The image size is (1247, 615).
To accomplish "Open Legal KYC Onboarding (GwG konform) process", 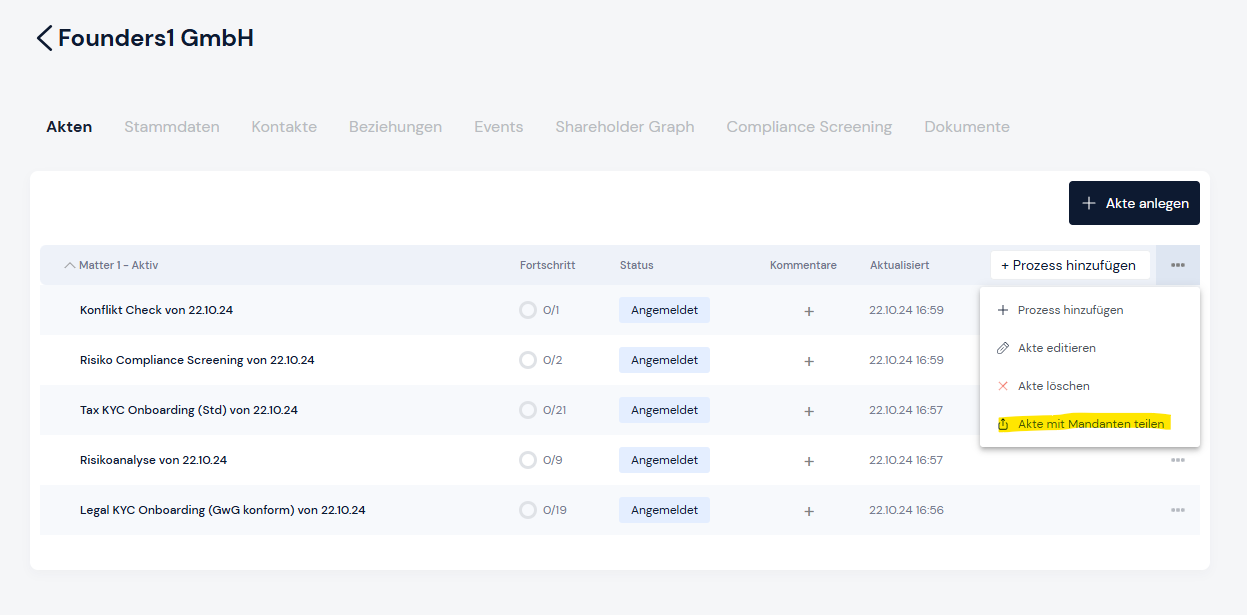I will pos(223,510).
